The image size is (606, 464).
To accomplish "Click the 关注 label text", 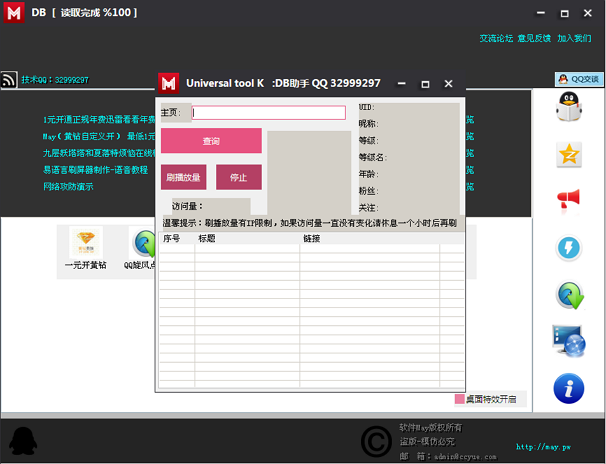I will [368, 208].
